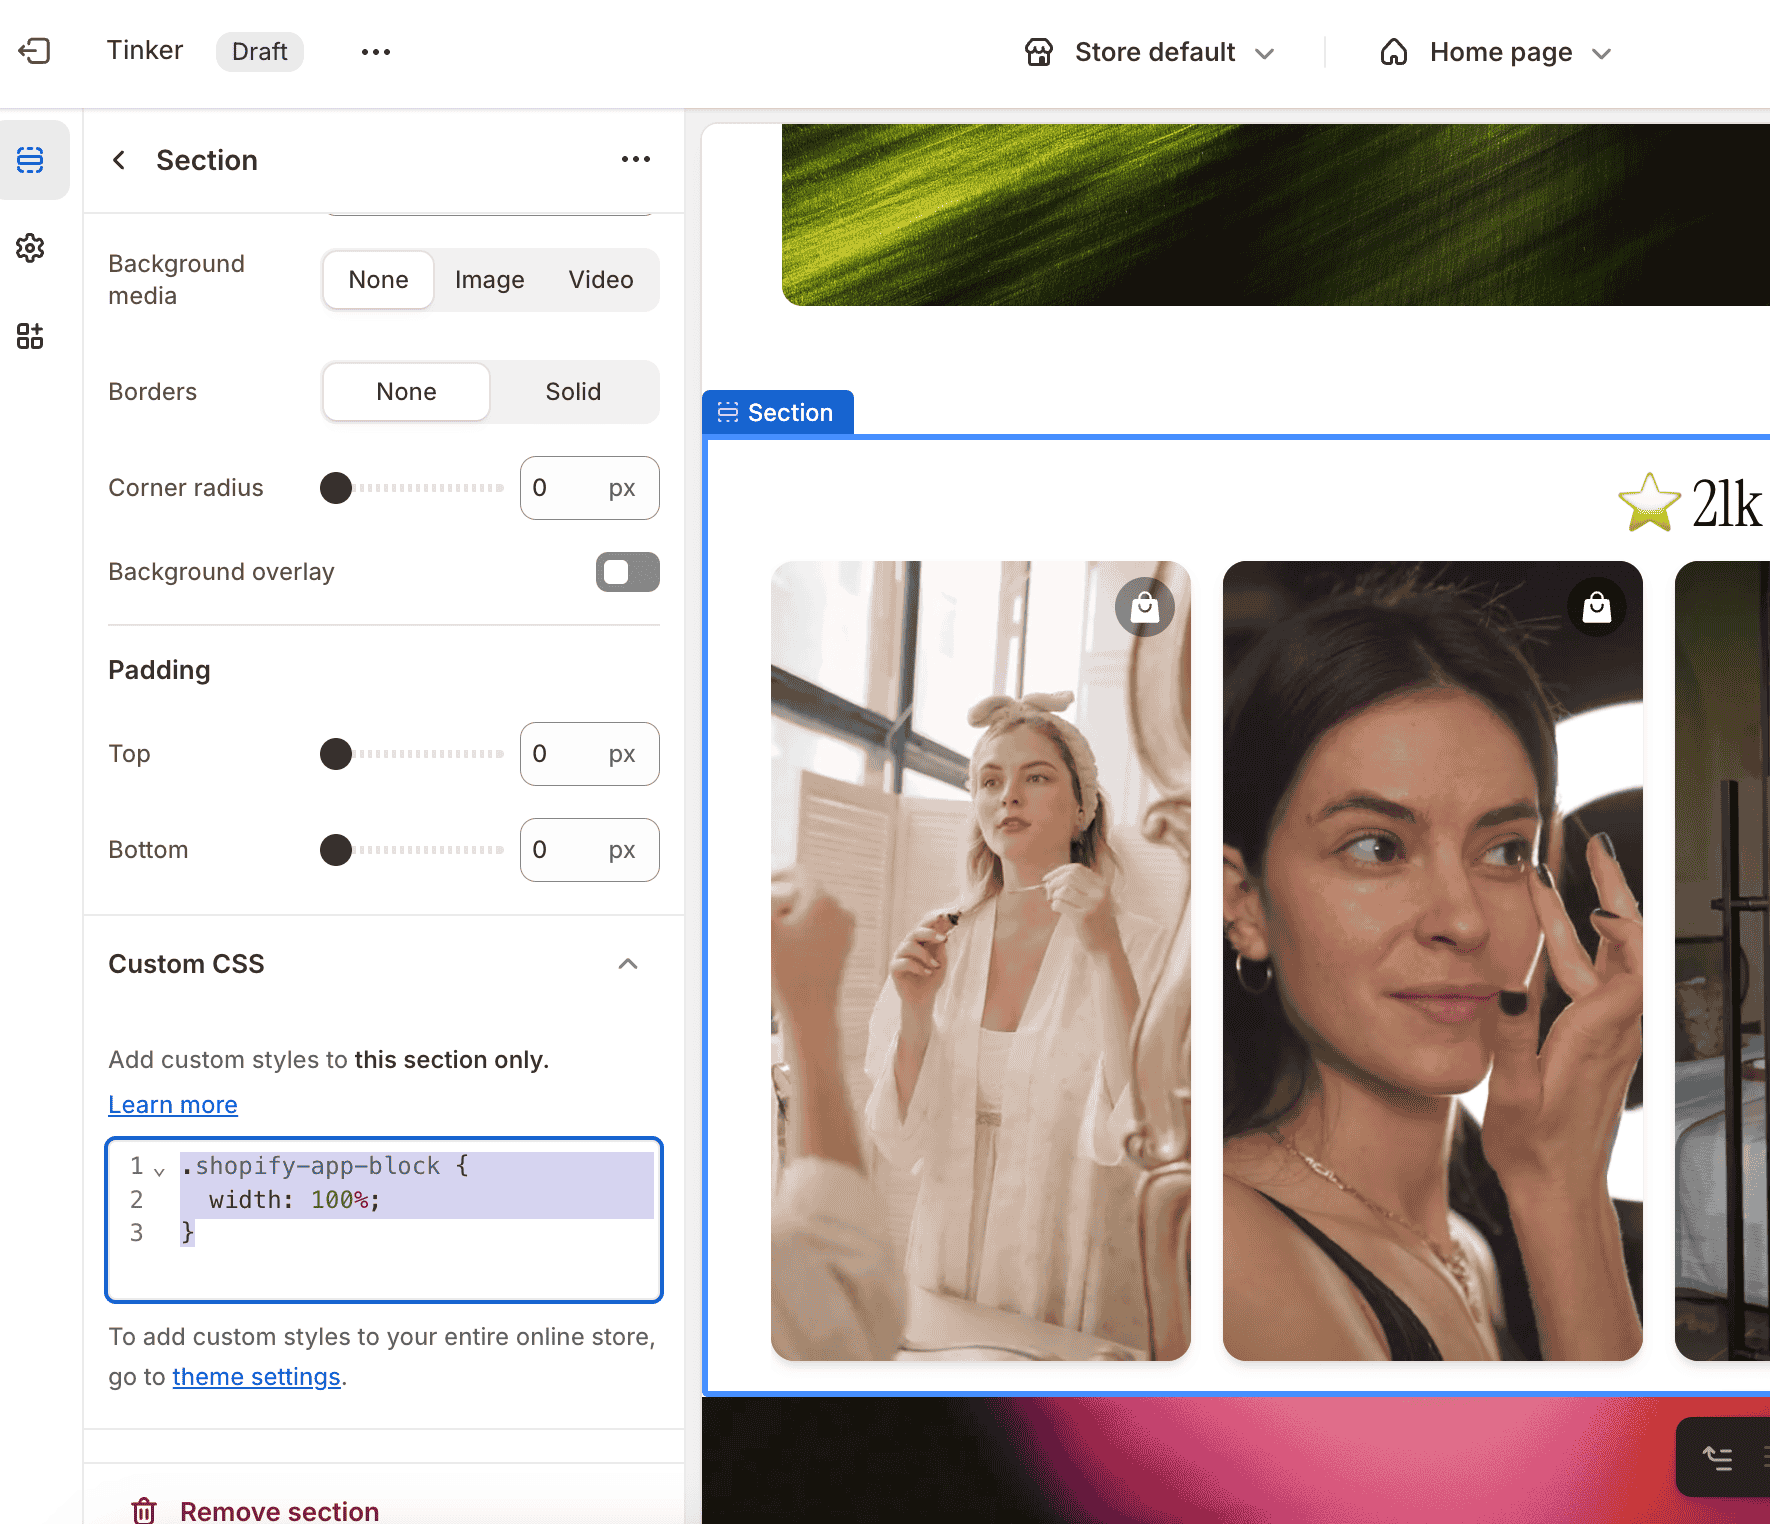Exit the theme editor
The height and width of the screenshot is (1524, 1770).
(35, 51)
